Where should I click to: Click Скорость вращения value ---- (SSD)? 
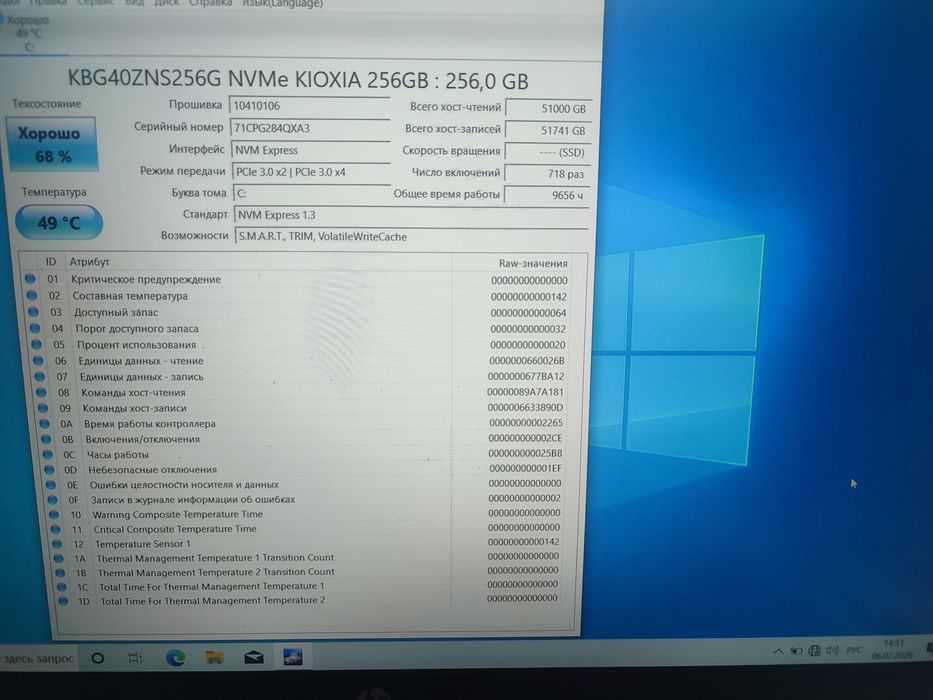click(548, 152)
